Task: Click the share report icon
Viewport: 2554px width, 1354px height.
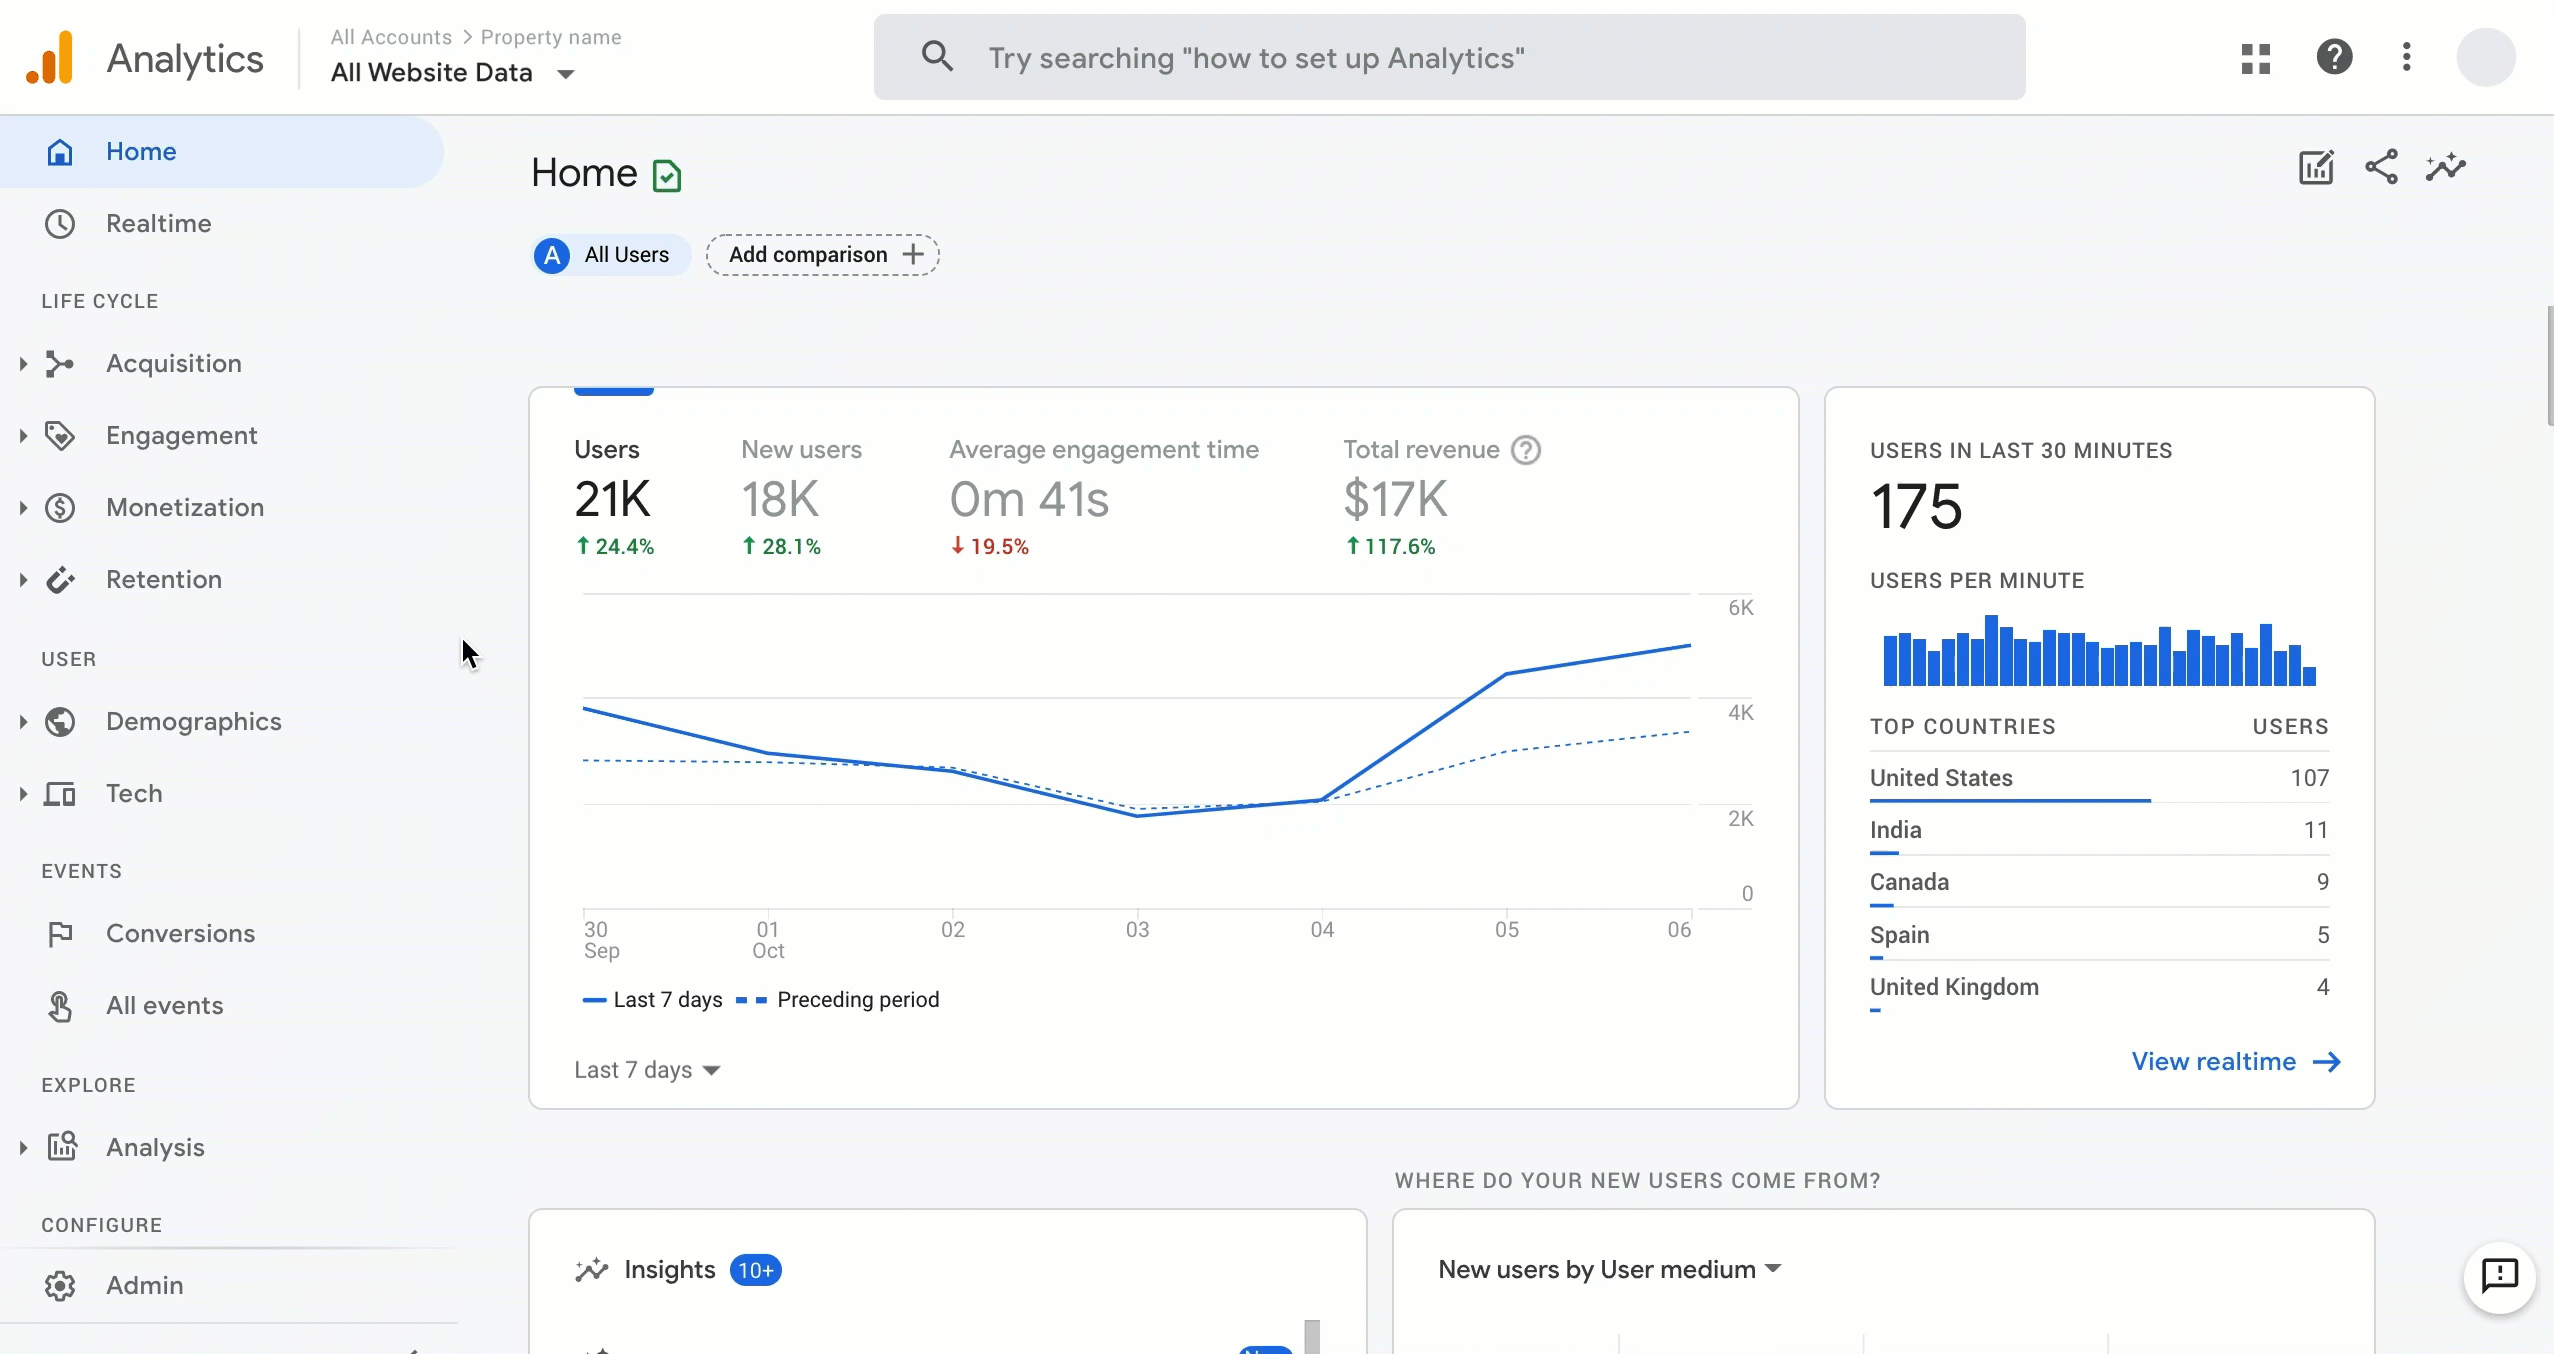Action: pyautogui.click(x=2382, y=167)
